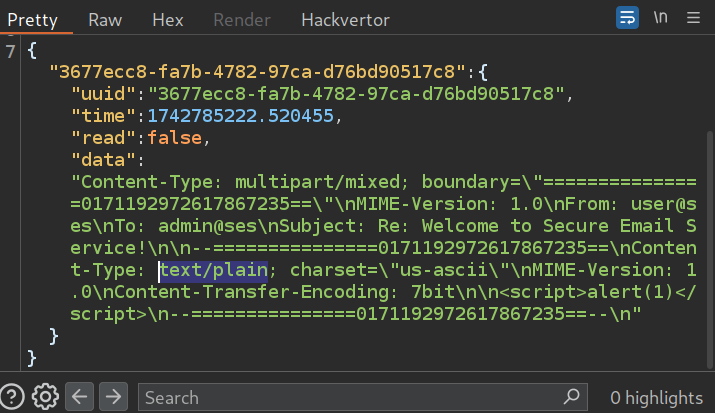Image resolution: width=715 pixels, height=413 pixels.
Task: Open search settings gear icon
Action: tap(44, 397)
